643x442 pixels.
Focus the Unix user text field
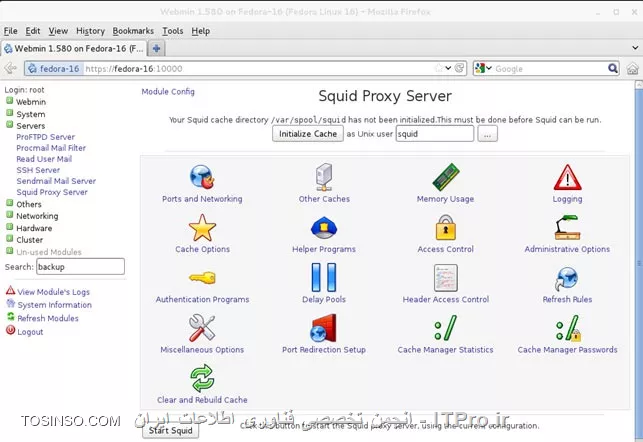click(x=435, y=134)
